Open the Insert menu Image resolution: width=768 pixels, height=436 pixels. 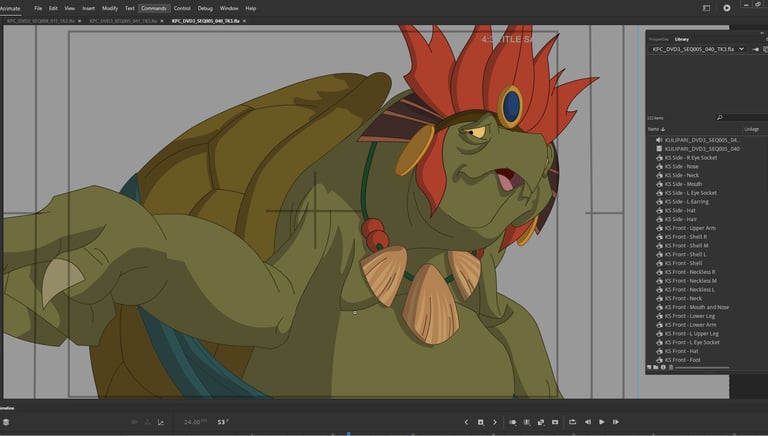89,8
